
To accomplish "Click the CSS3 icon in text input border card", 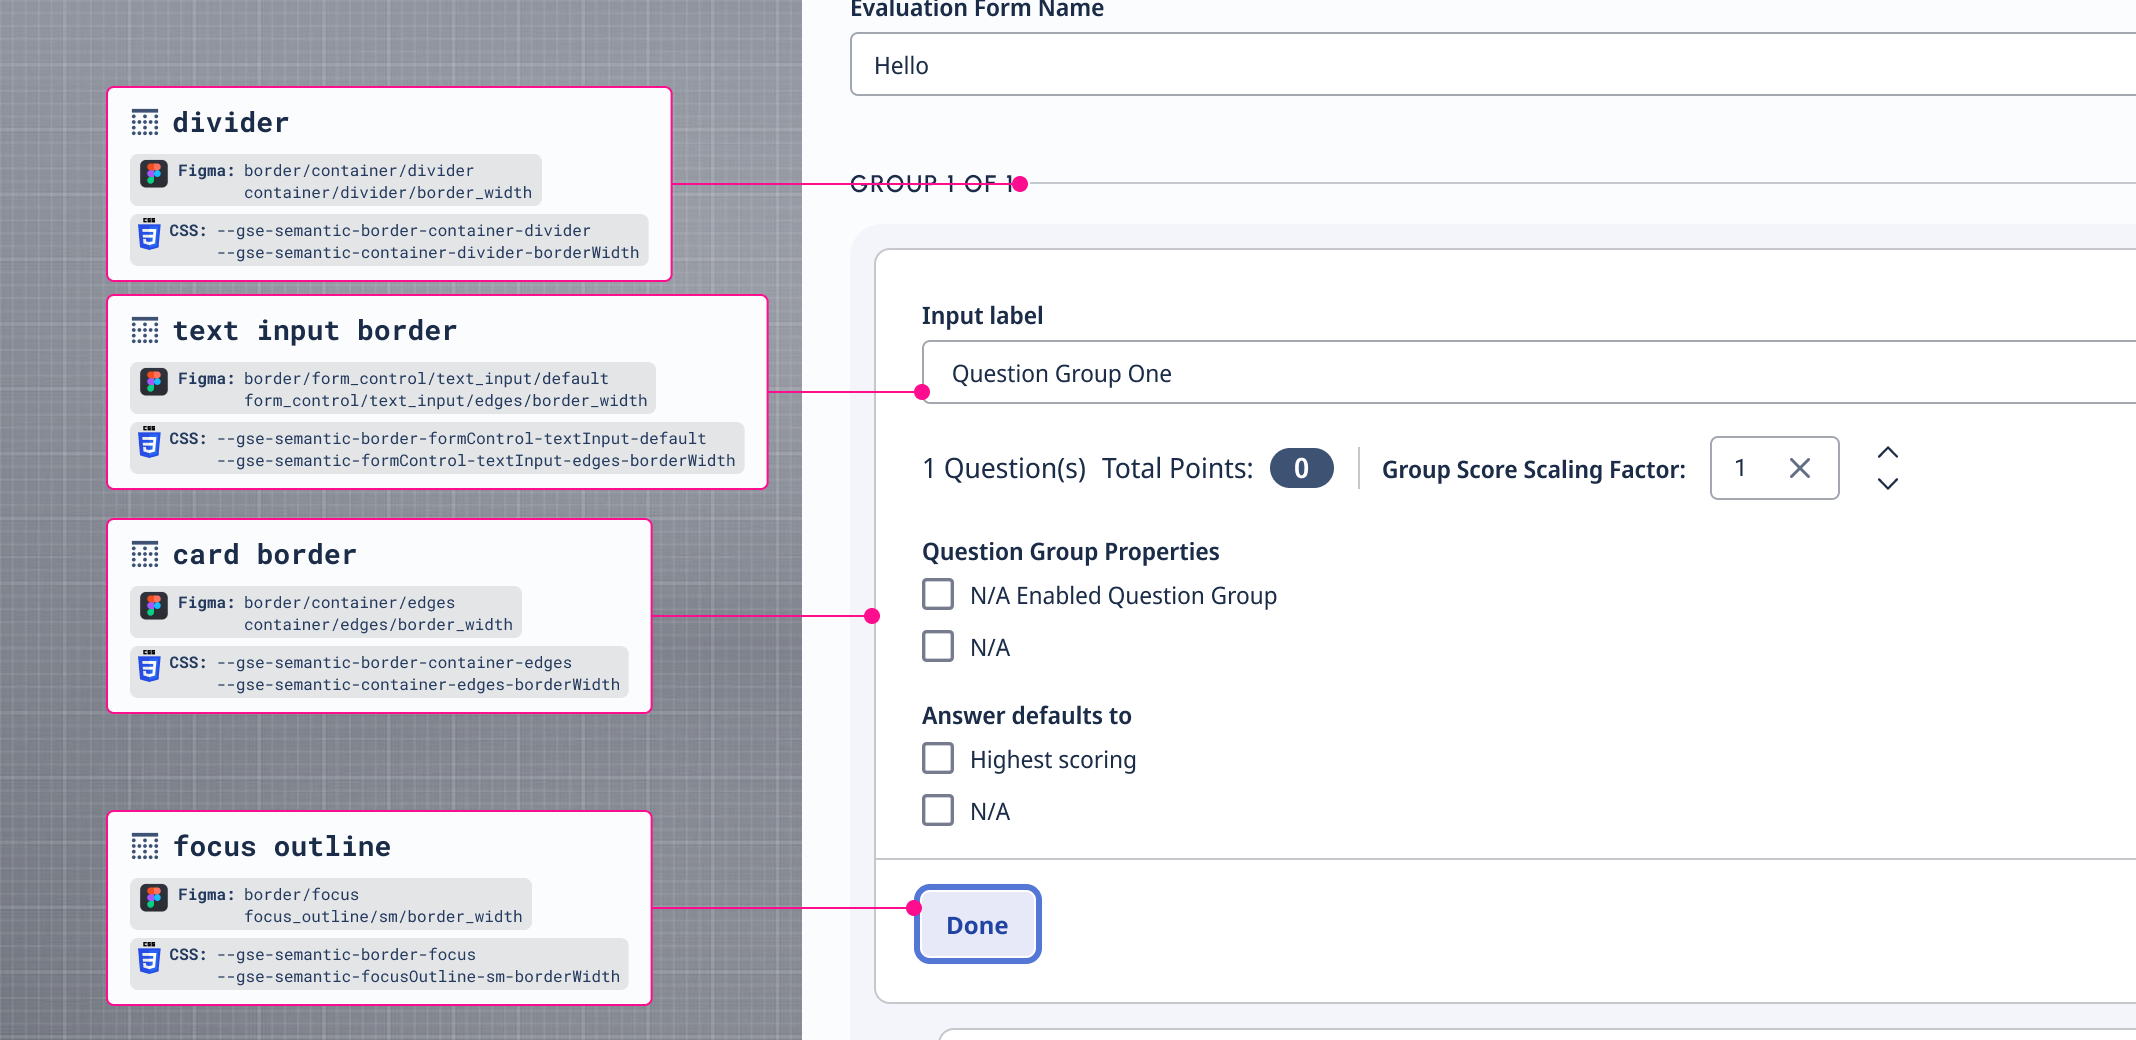I will coord(149,442).
